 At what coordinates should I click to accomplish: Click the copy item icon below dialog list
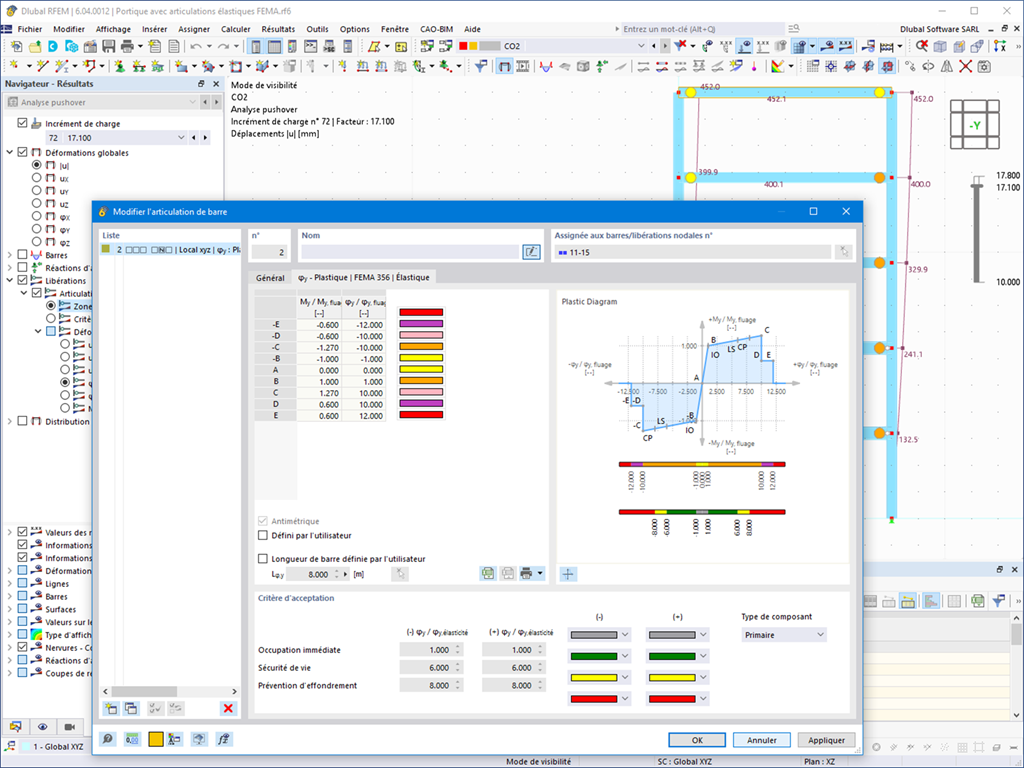coord(131,708)
